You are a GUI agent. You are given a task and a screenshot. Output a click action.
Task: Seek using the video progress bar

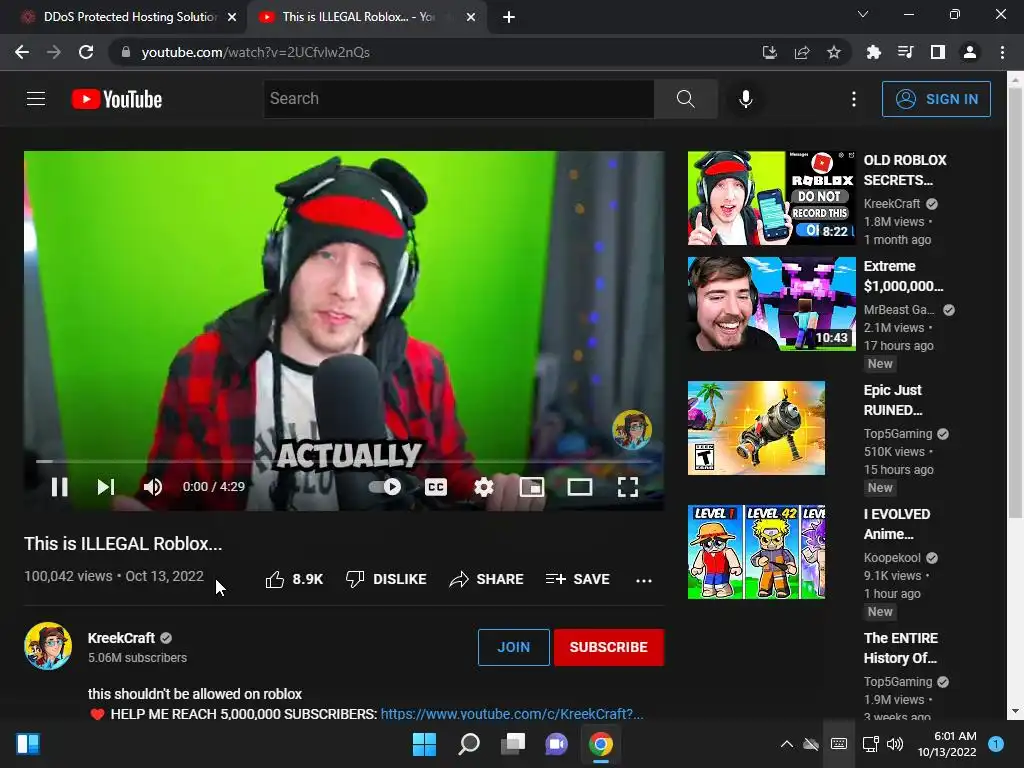coord(344,461)
